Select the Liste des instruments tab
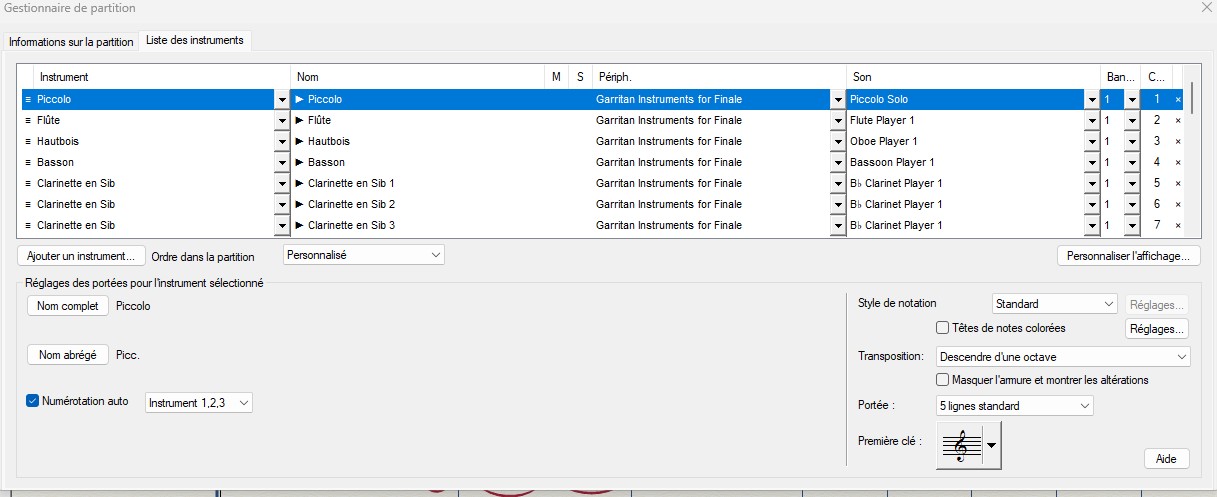Viewport: 1217px width, 497px height. click(194, 41)
